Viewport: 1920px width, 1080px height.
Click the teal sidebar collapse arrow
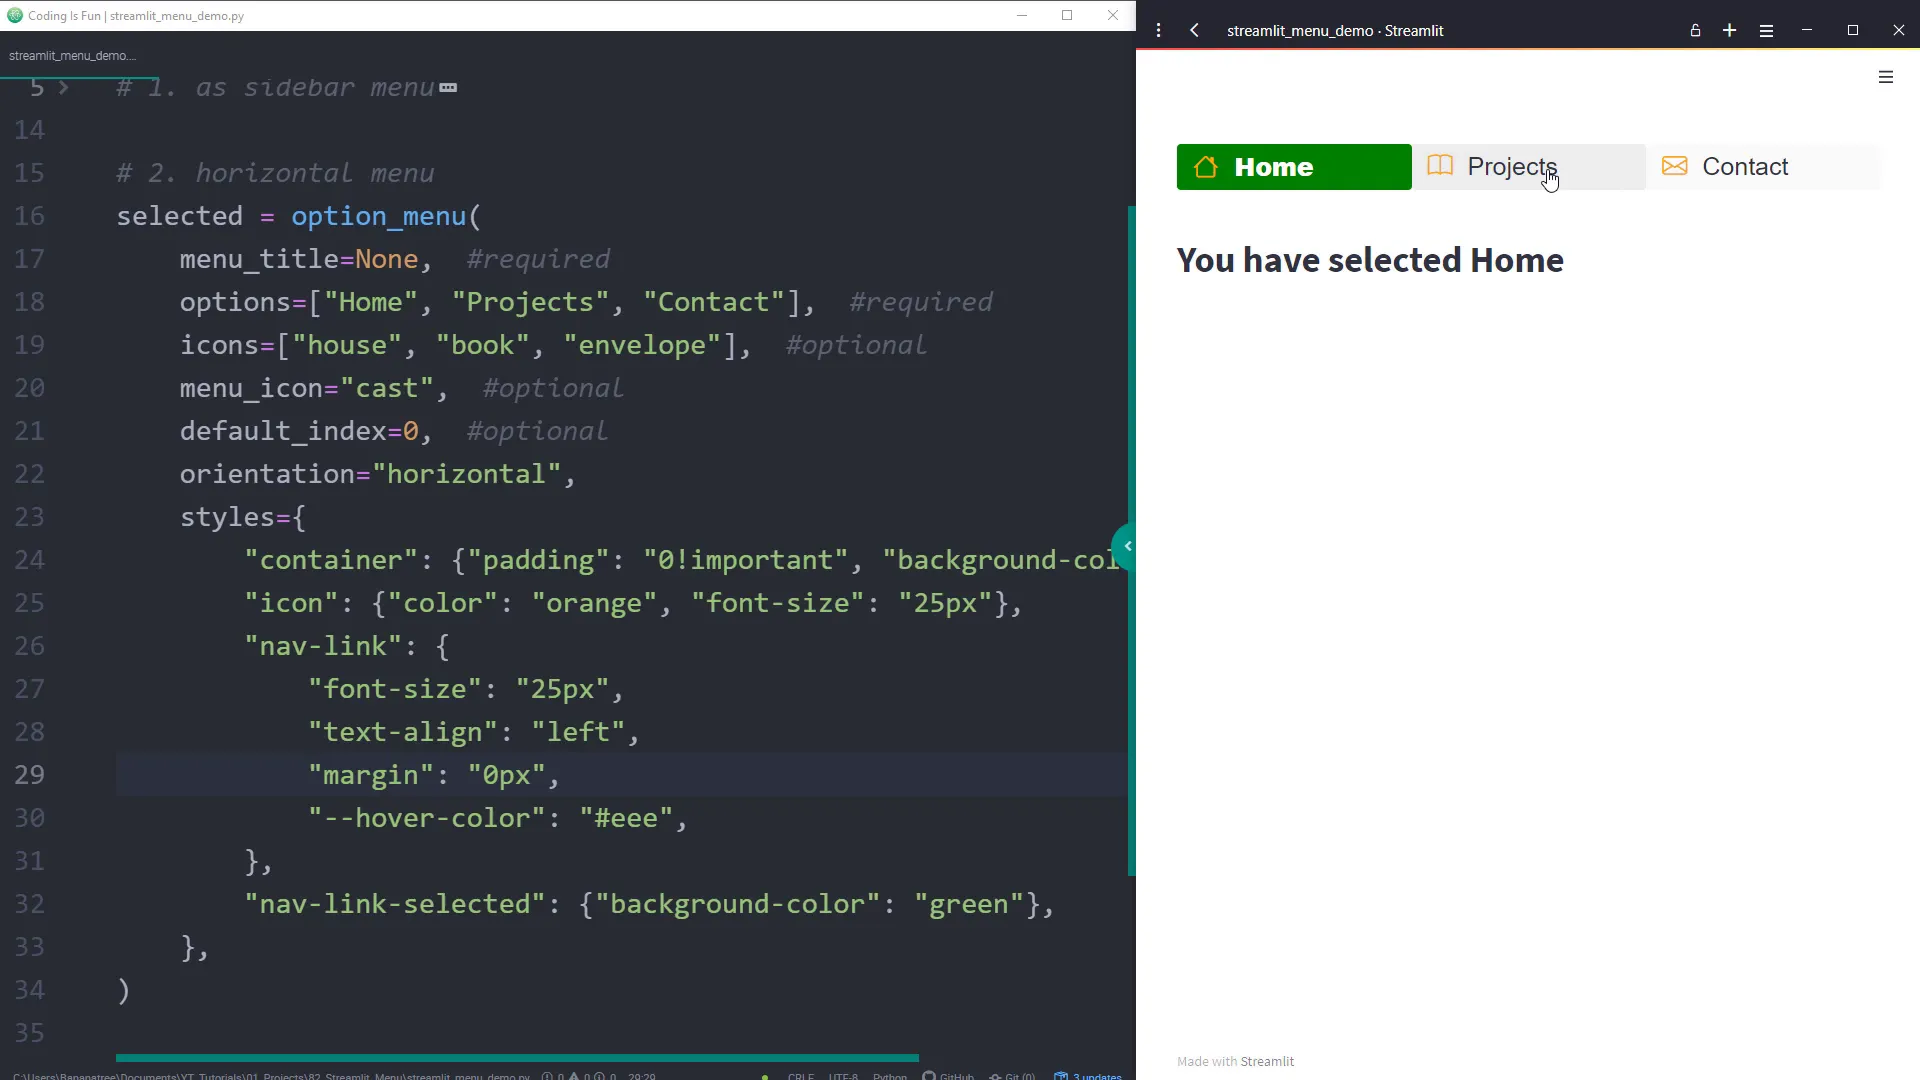coord(1127,546)
